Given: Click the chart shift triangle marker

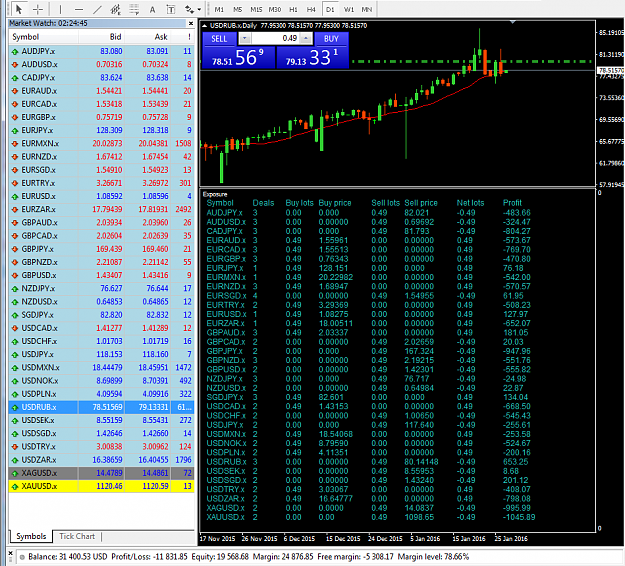Looking at the screenshot, I should click(513, 22).
